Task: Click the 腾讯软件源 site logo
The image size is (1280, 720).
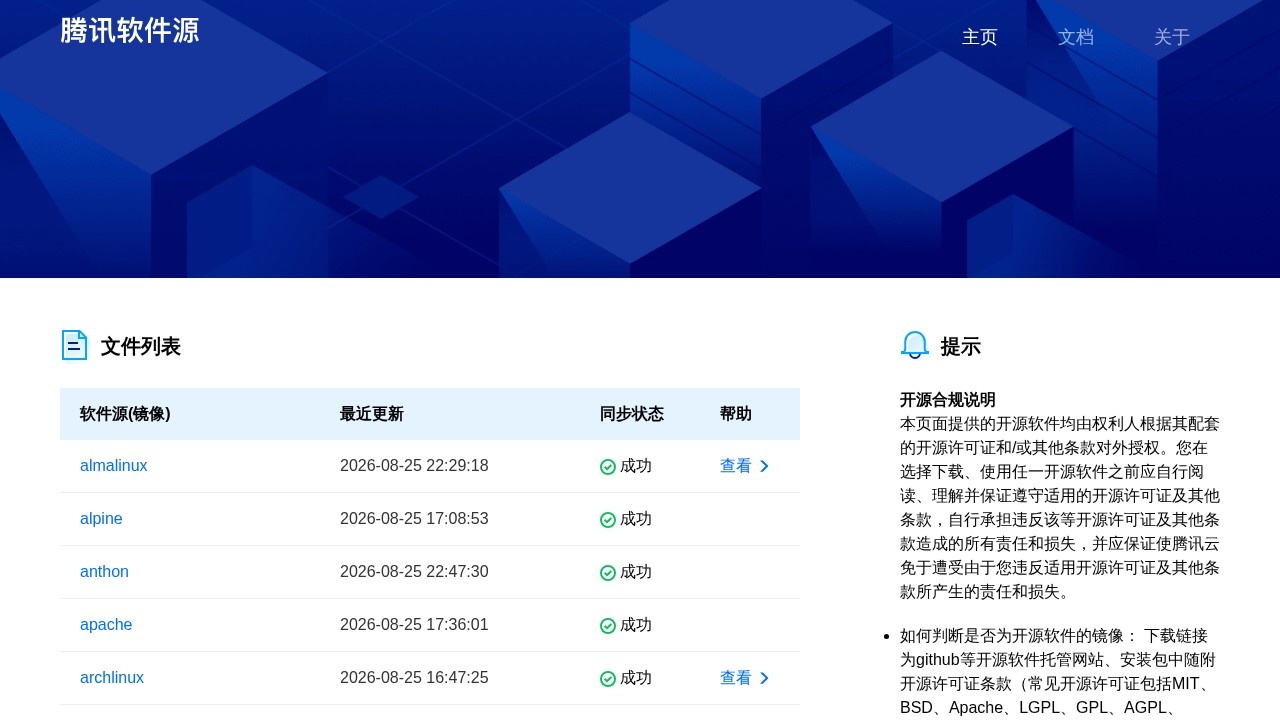Action: 130,31
